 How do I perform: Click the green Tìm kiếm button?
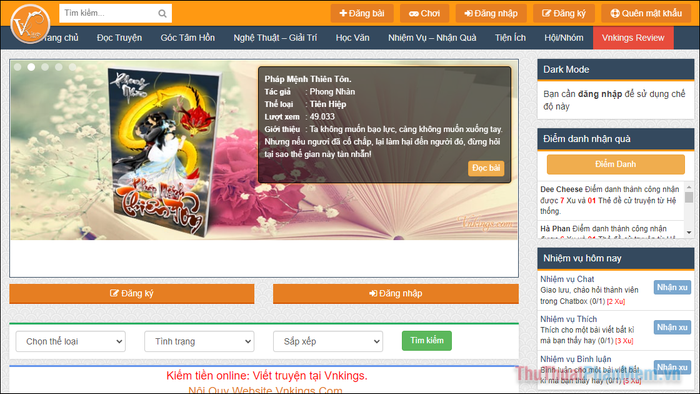click(427, 340)
